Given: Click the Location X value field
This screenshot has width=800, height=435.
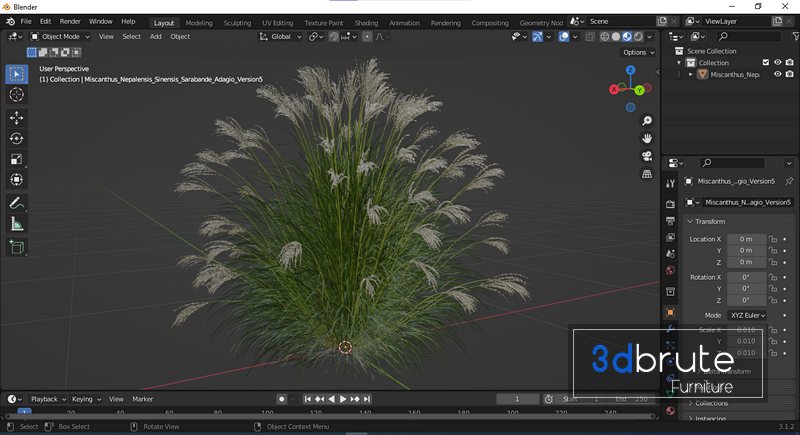Looking at the screenshot, I should pyautogui.click(x=746, y=239).
